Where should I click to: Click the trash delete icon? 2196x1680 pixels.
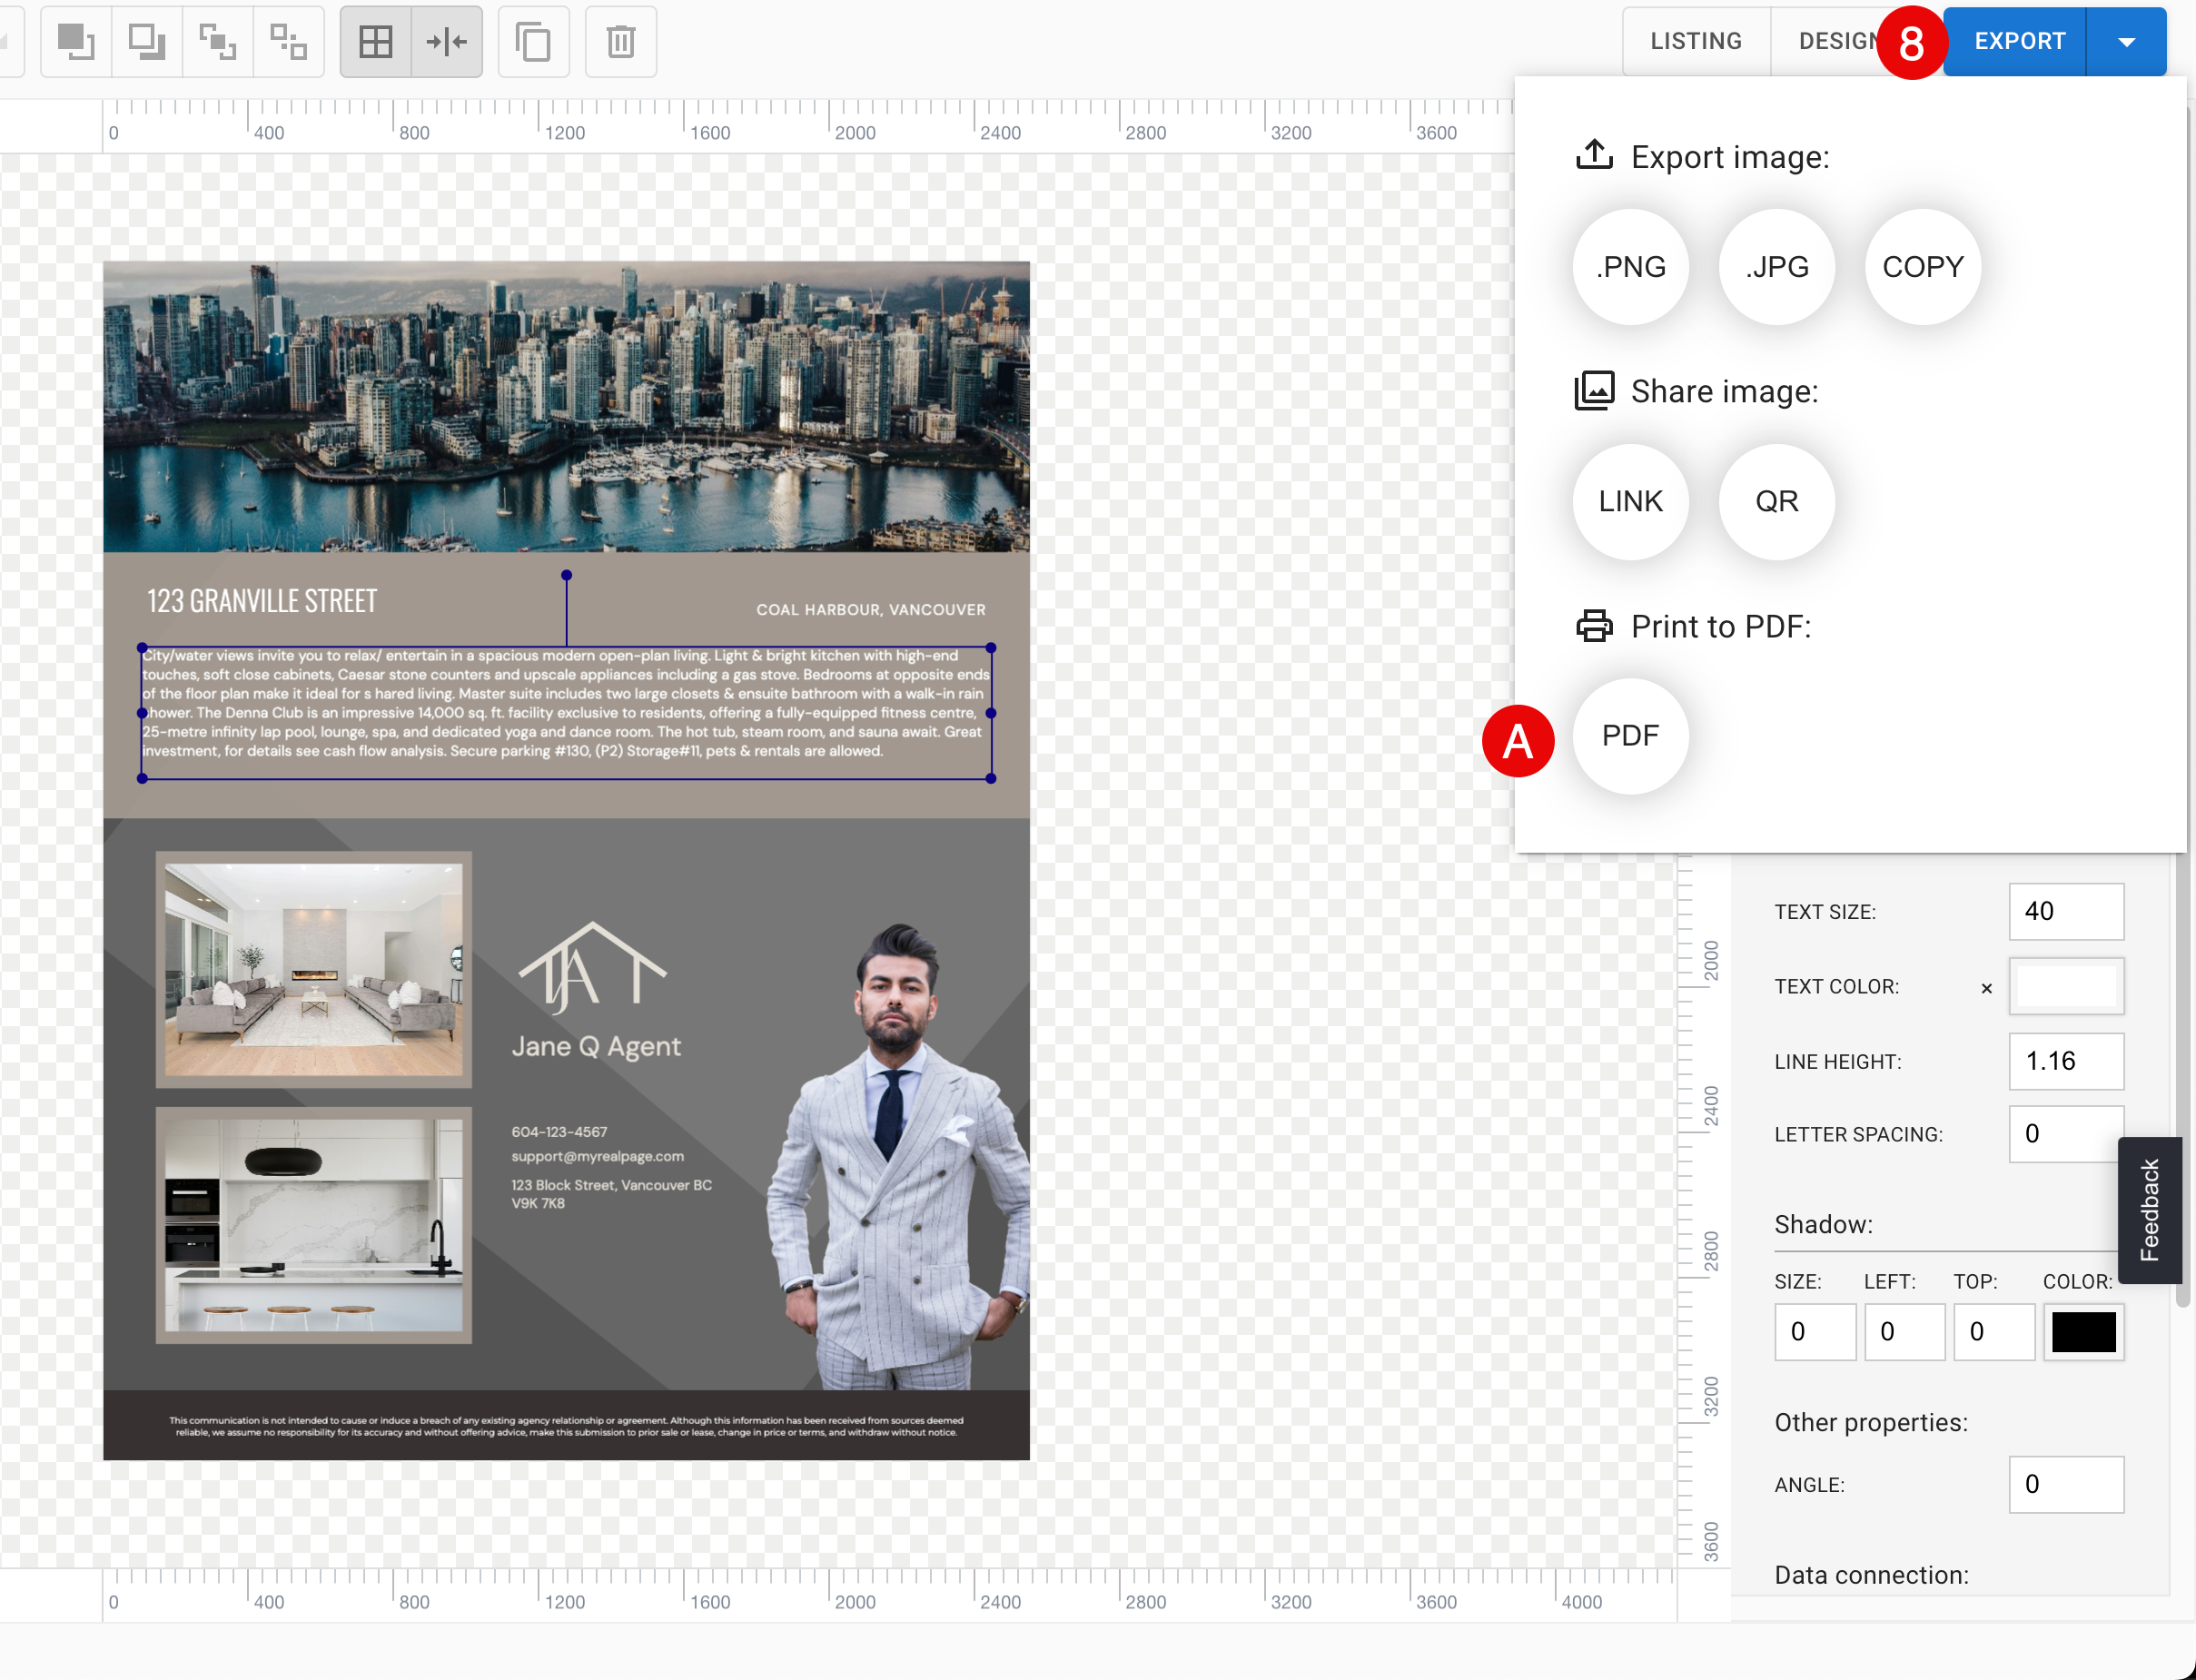621,41
